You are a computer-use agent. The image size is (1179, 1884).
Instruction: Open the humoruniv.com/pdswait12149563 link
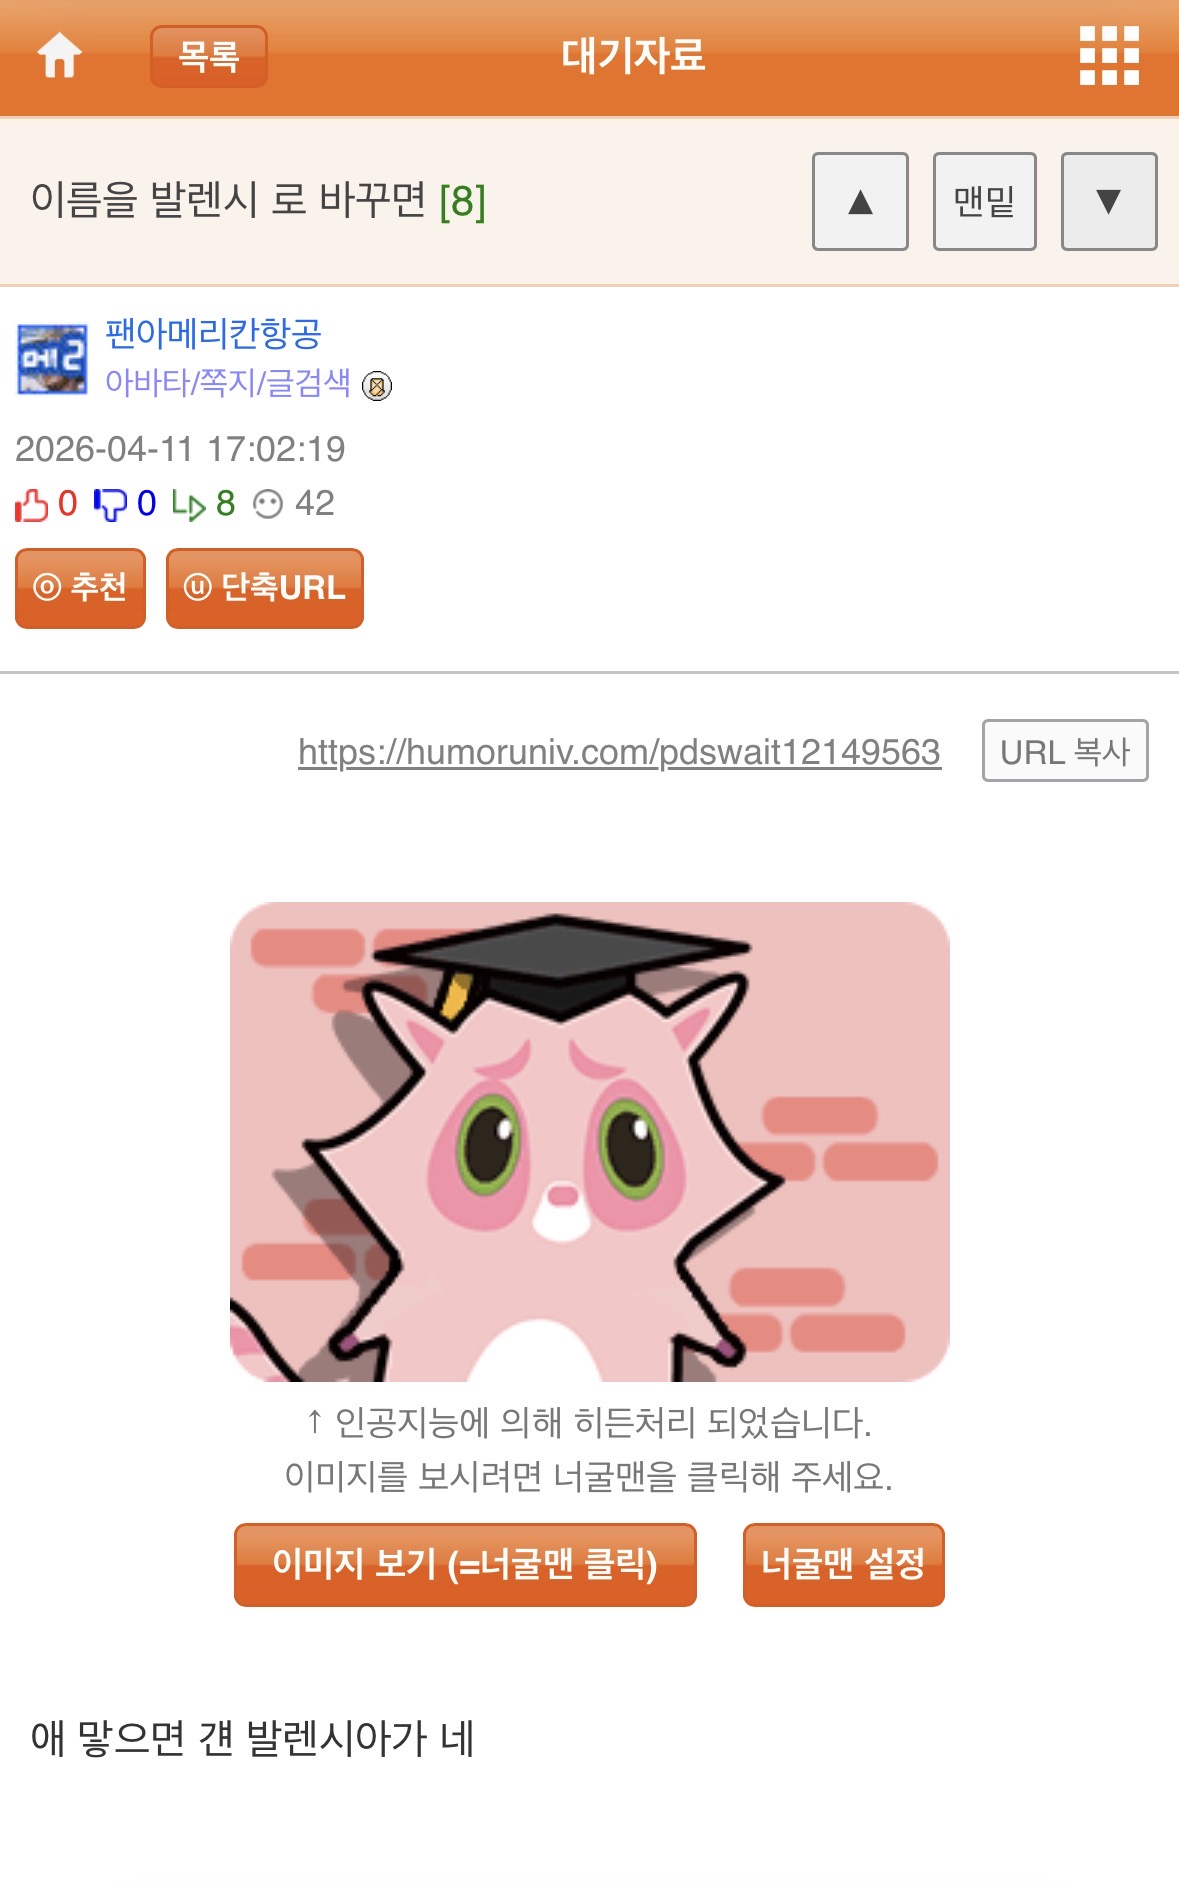619,752
